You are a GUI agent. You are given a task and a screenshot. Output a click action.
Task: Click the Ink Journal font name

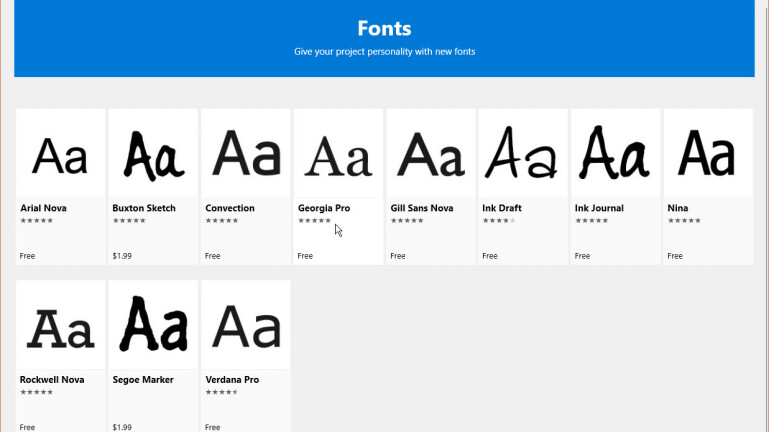599,208
